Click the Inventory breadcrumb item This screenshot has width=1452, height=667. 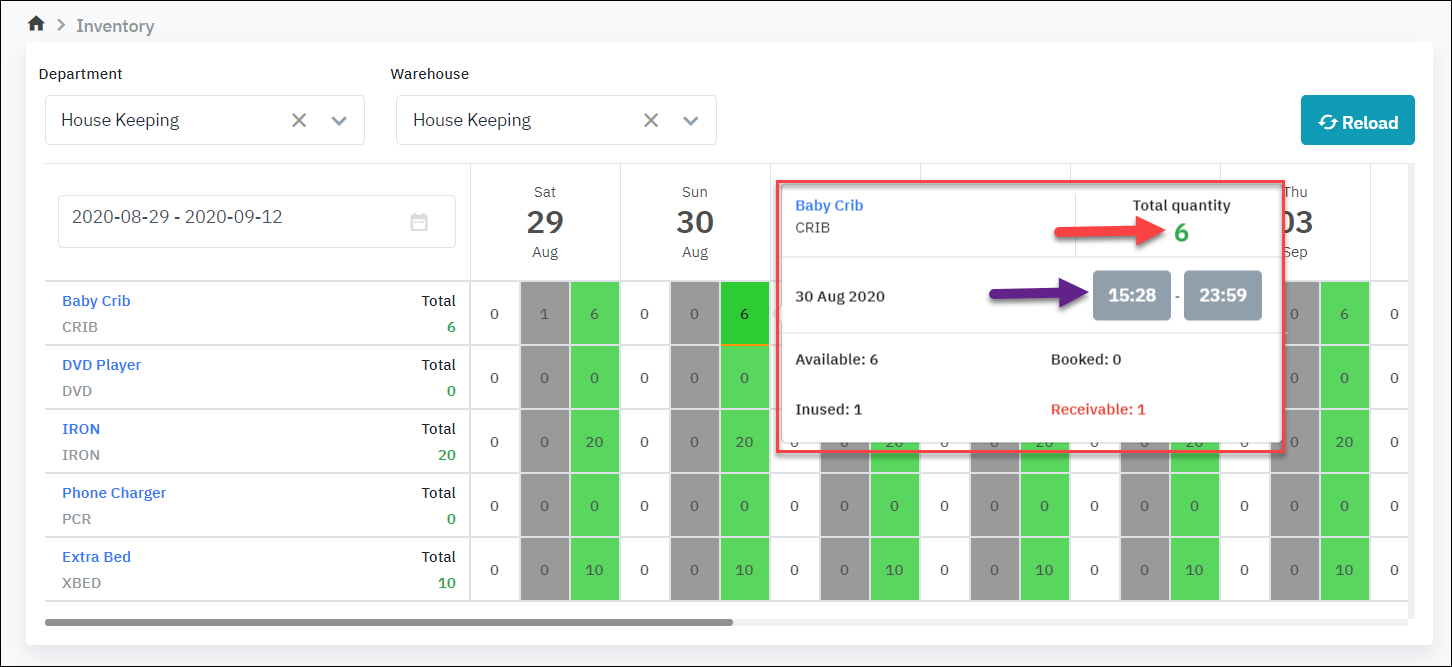click(115, 26)
